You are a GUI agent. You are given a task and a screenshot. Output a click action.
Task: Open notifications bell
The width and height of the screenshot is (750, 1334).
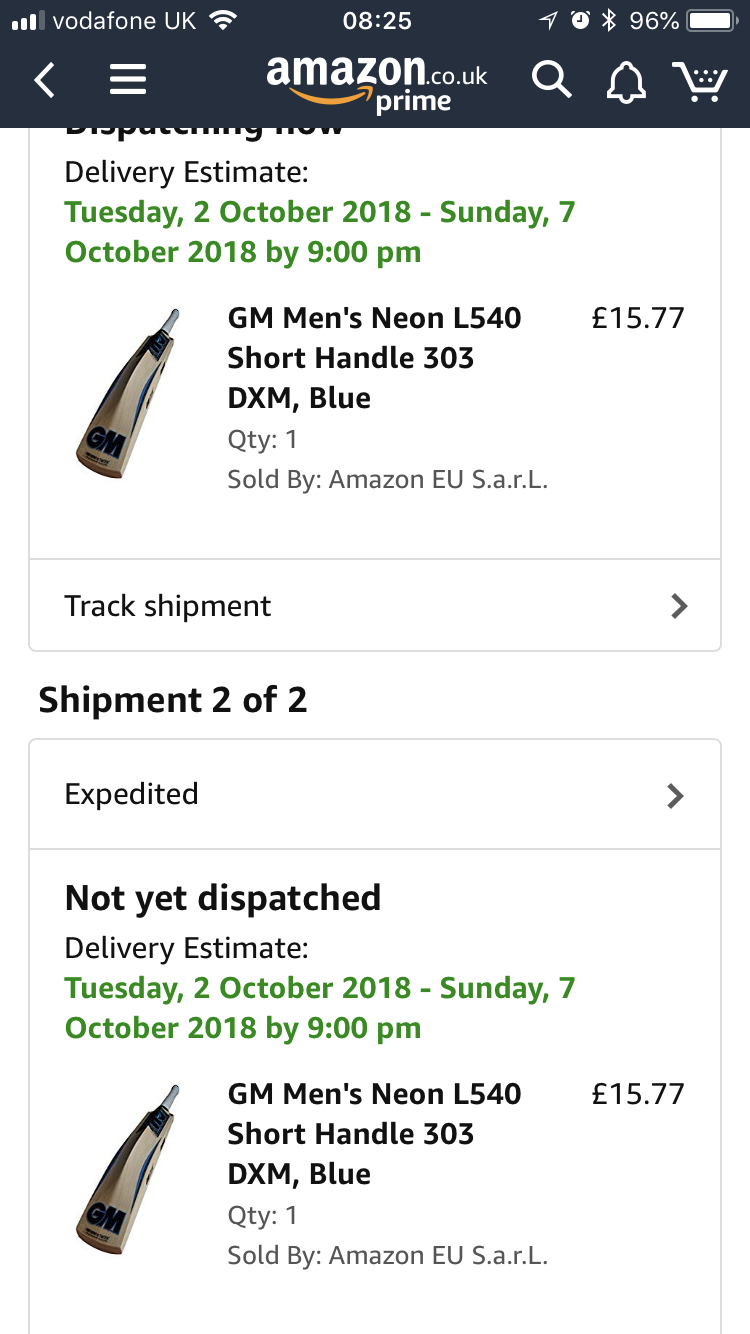pos(627,82)
